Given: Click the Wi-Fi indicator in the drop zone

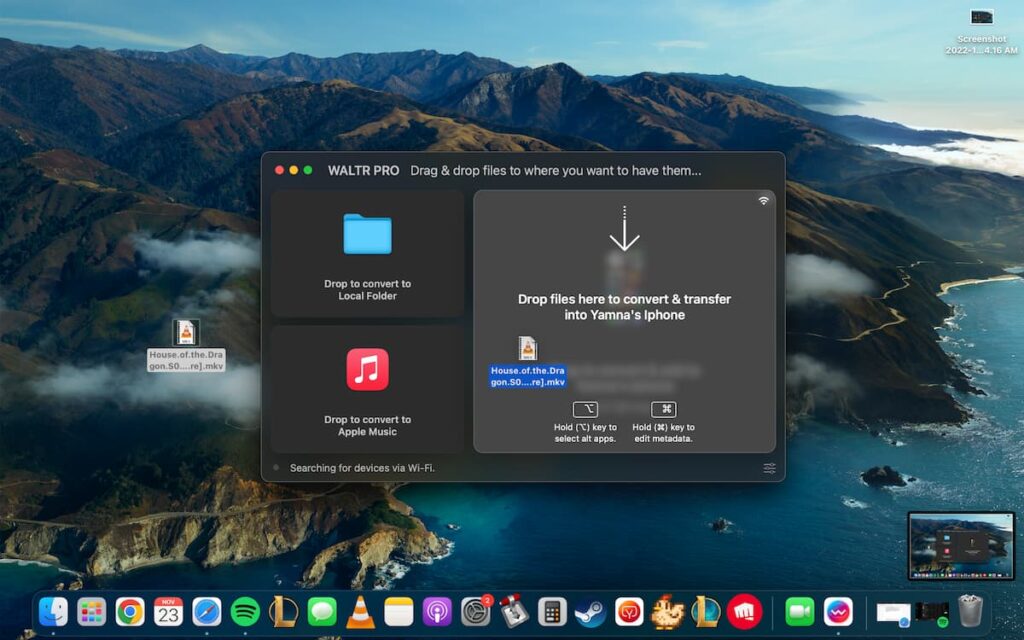Looking at the screenshot, I should [x=764, y=201].
